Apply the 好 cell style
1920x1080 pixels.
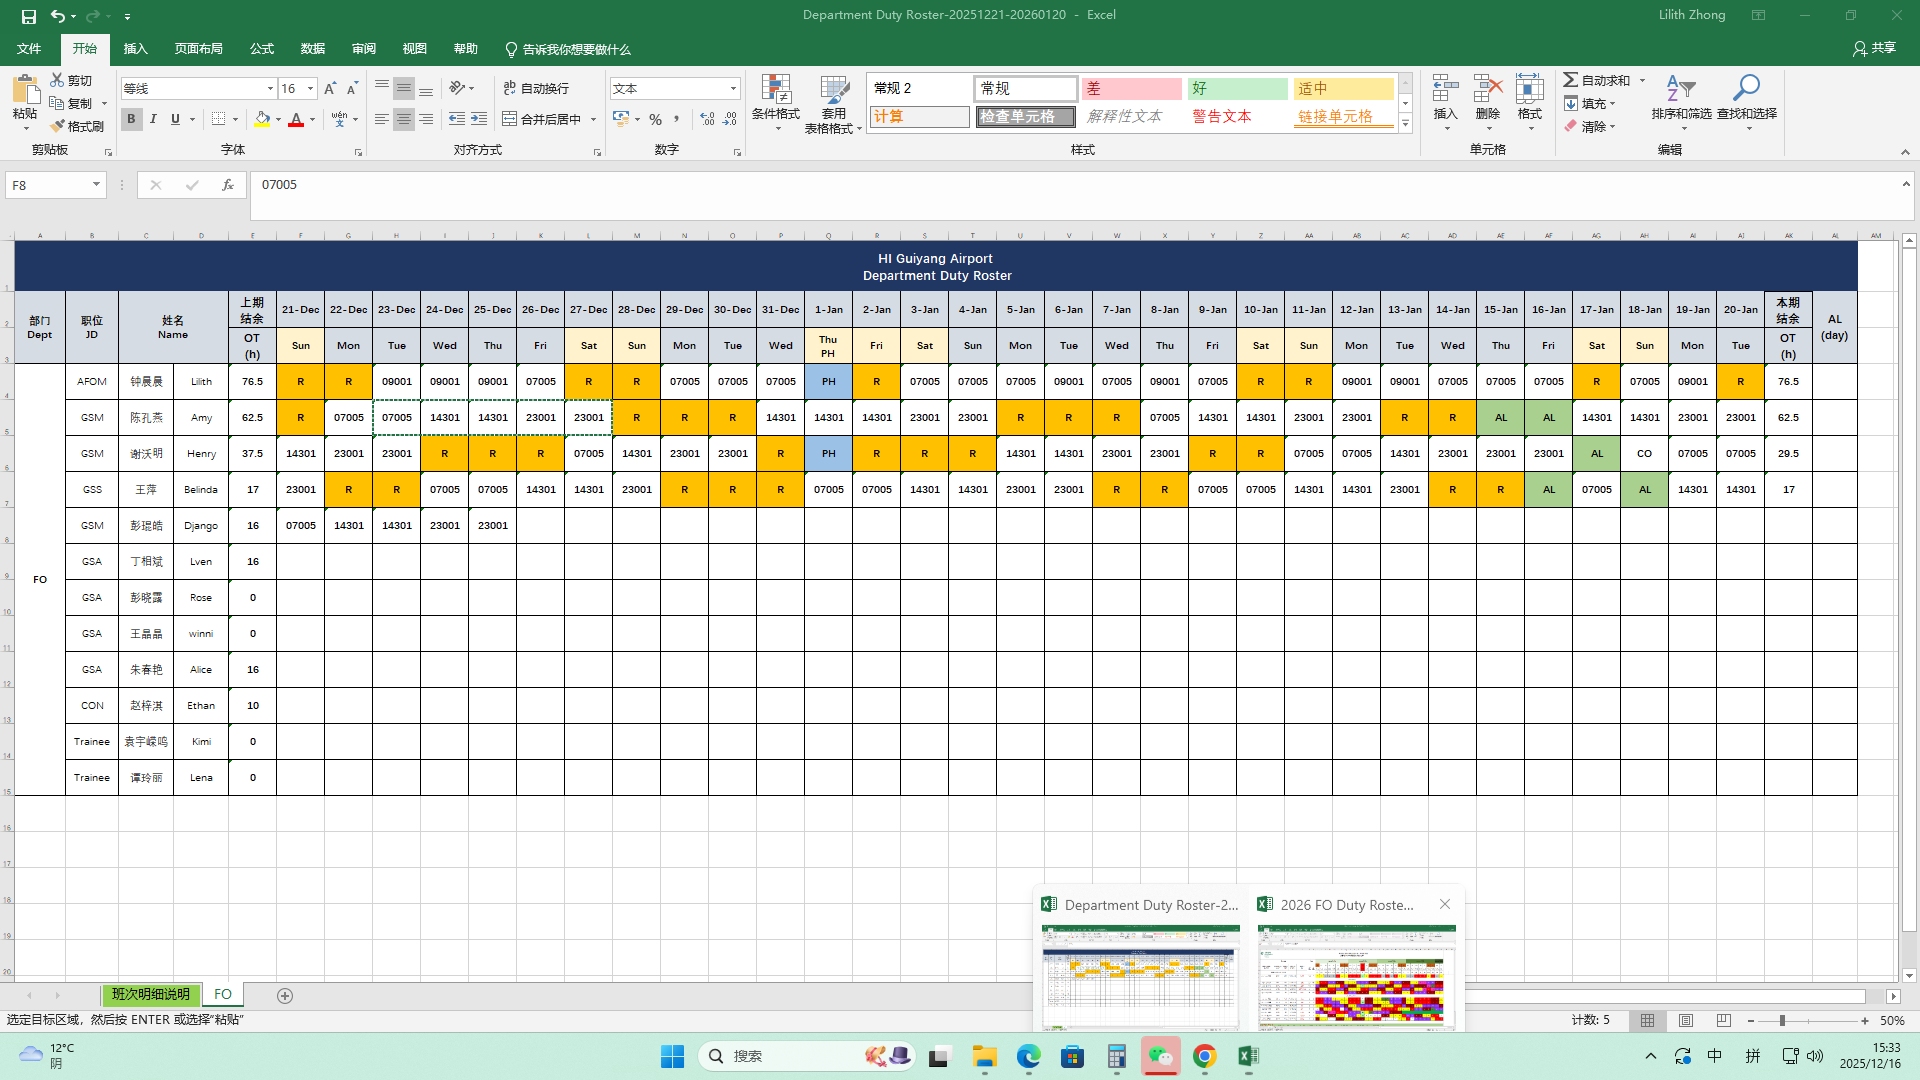tap(1237, 89)
